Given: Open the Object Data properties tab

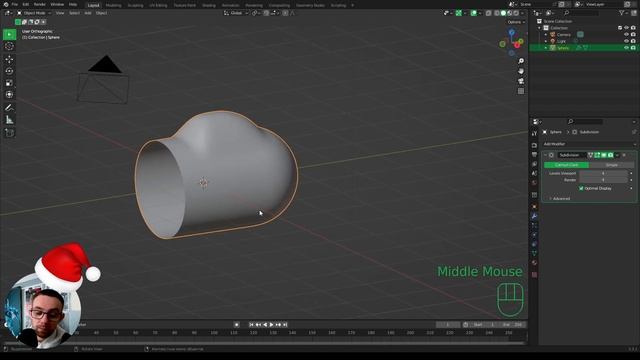Looking at the screenshot, I should pos(534,253).
